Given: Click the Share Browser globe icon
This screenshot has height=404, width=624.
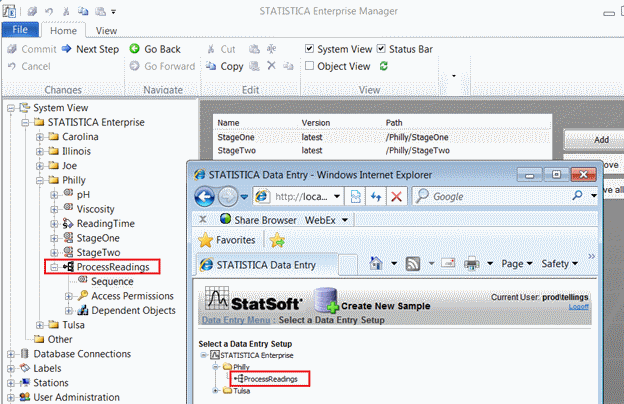Looking at the screenshot, I should (225, 219).
